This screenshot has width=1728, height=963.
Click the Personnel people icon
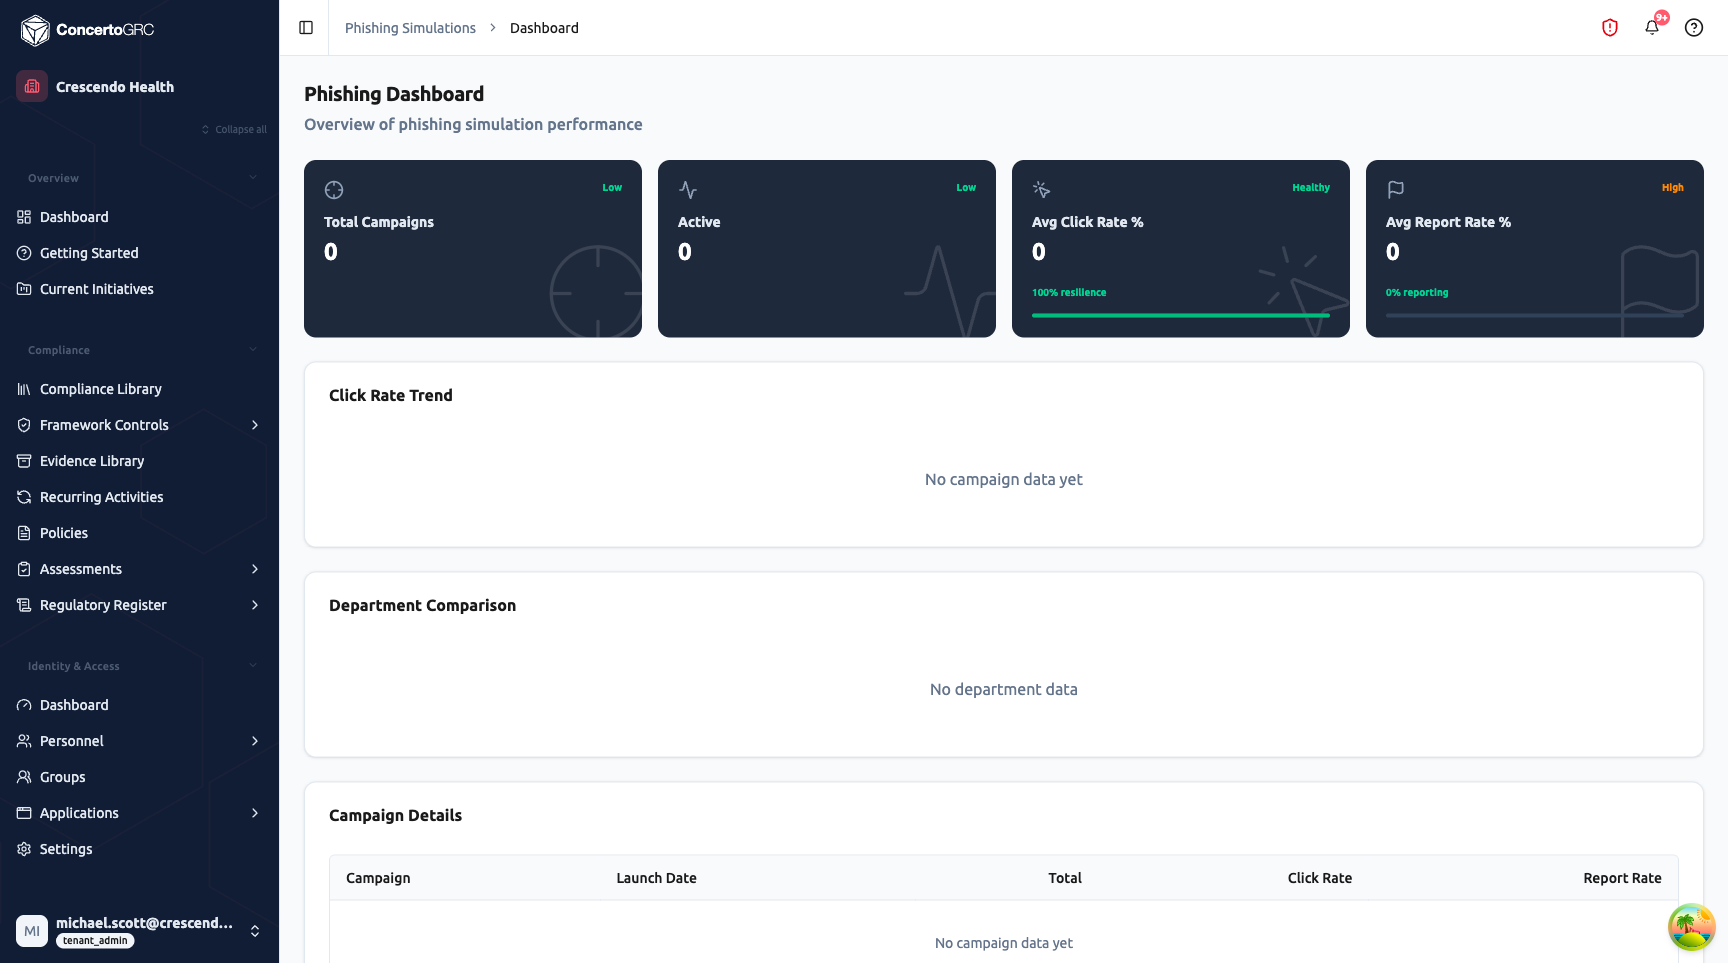point(24,741)
